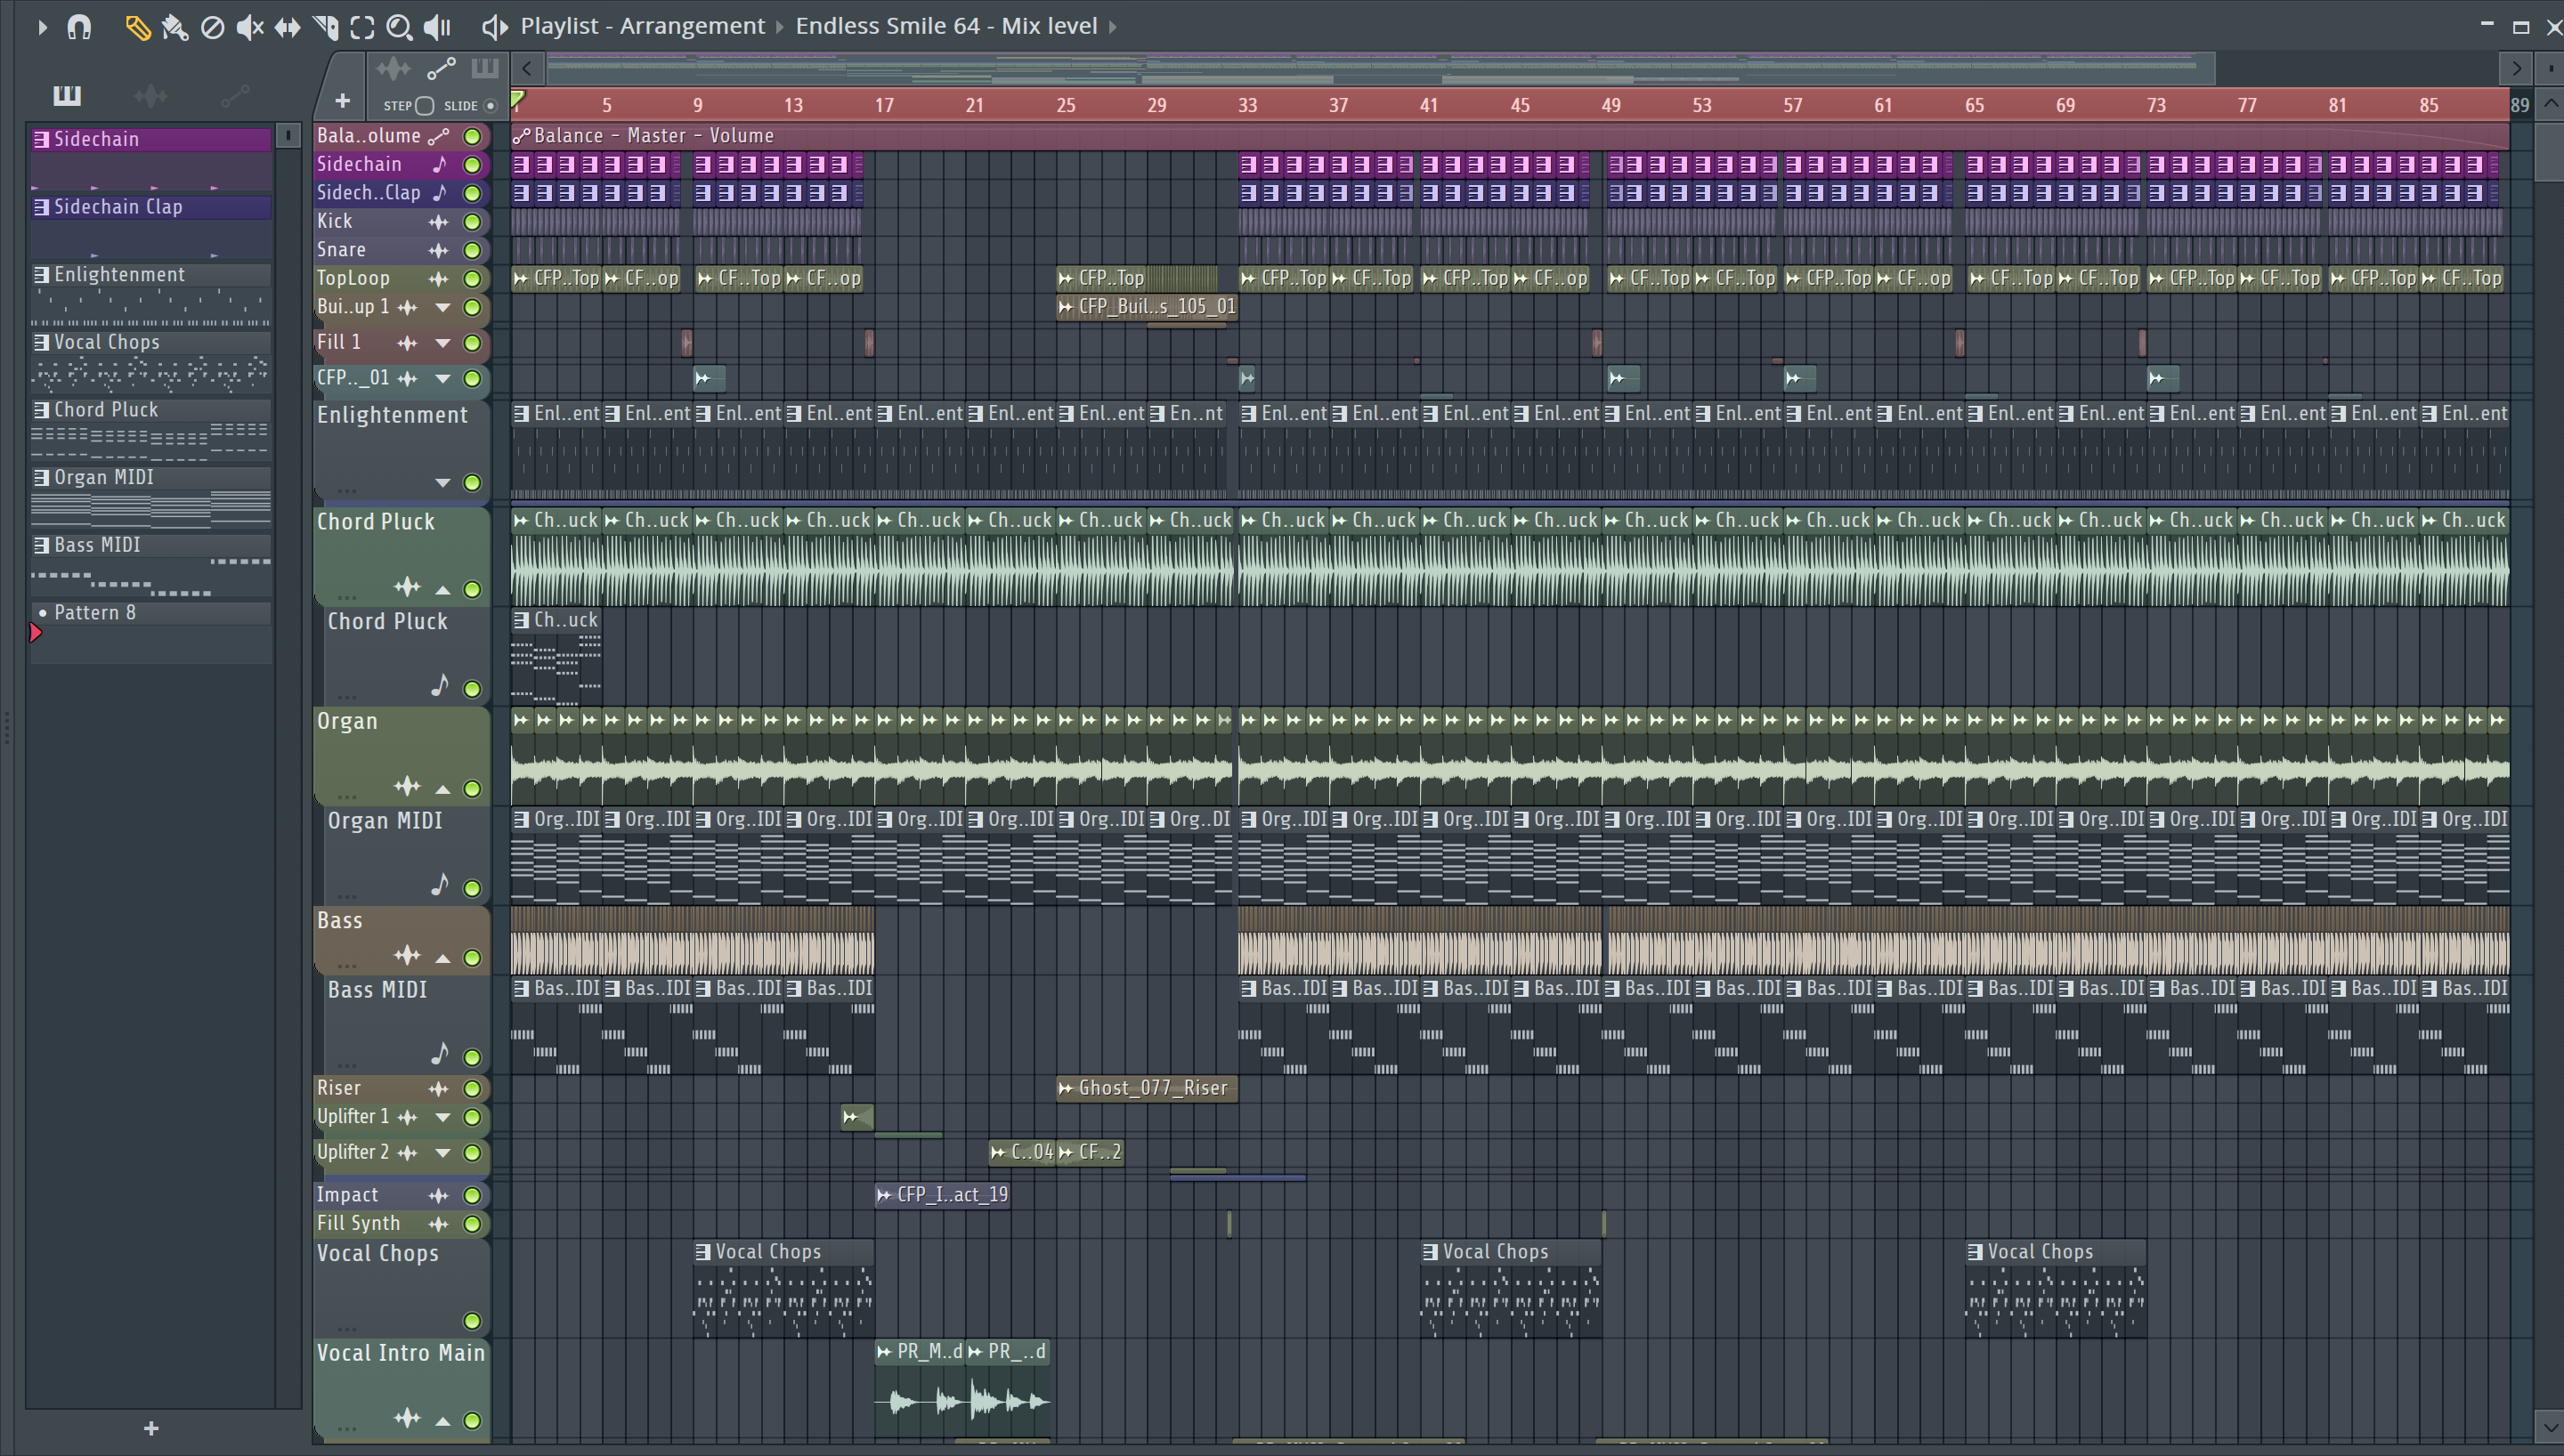
Task: Click the piano pattern icon above SLIDE
Action: (x=485, y=68)
